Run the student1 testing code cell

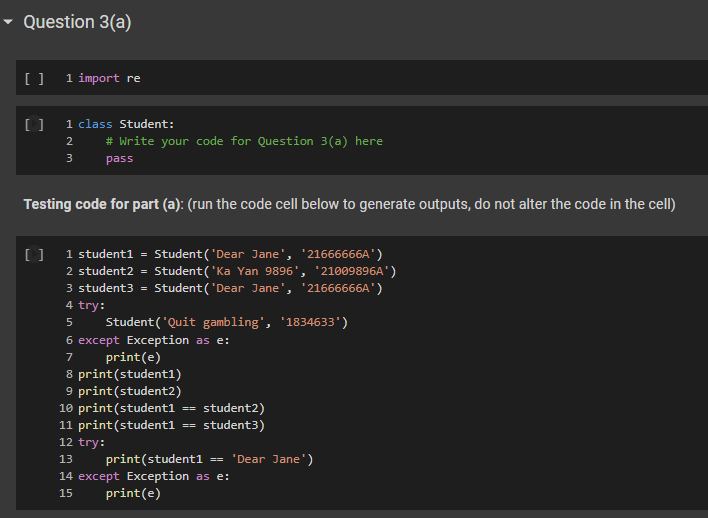[x=34, y=254]
